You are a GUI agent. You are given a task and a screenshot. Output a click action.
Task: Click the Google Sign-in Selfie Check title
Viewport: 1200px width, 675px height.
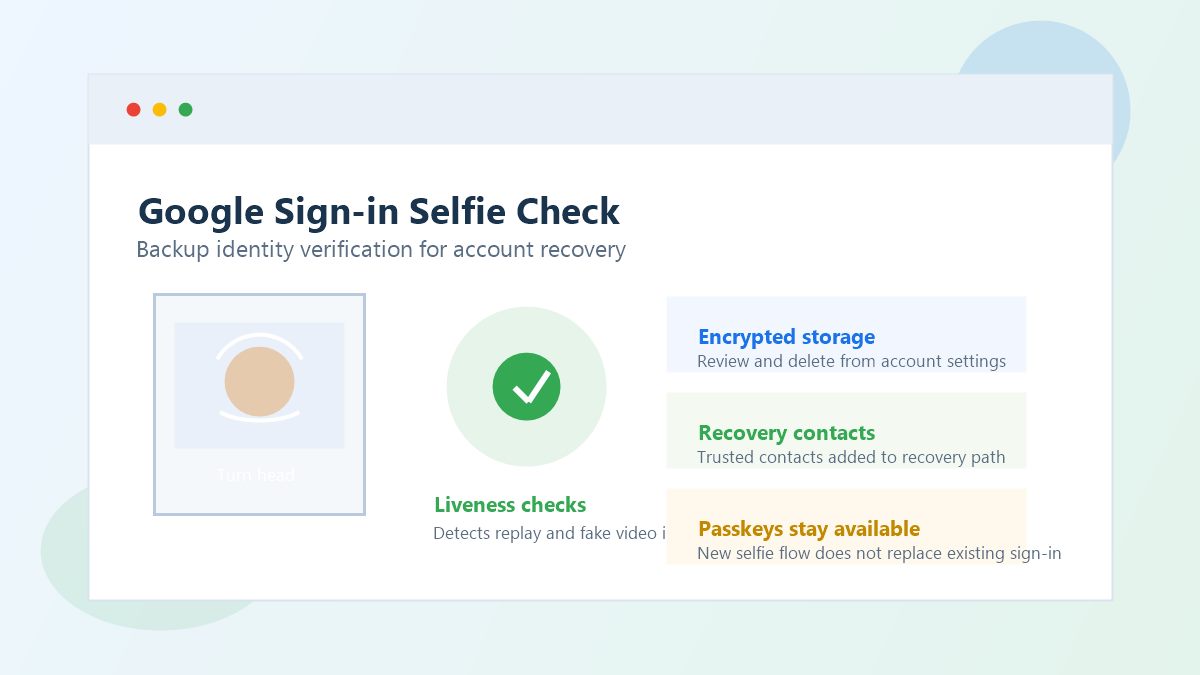379,211
